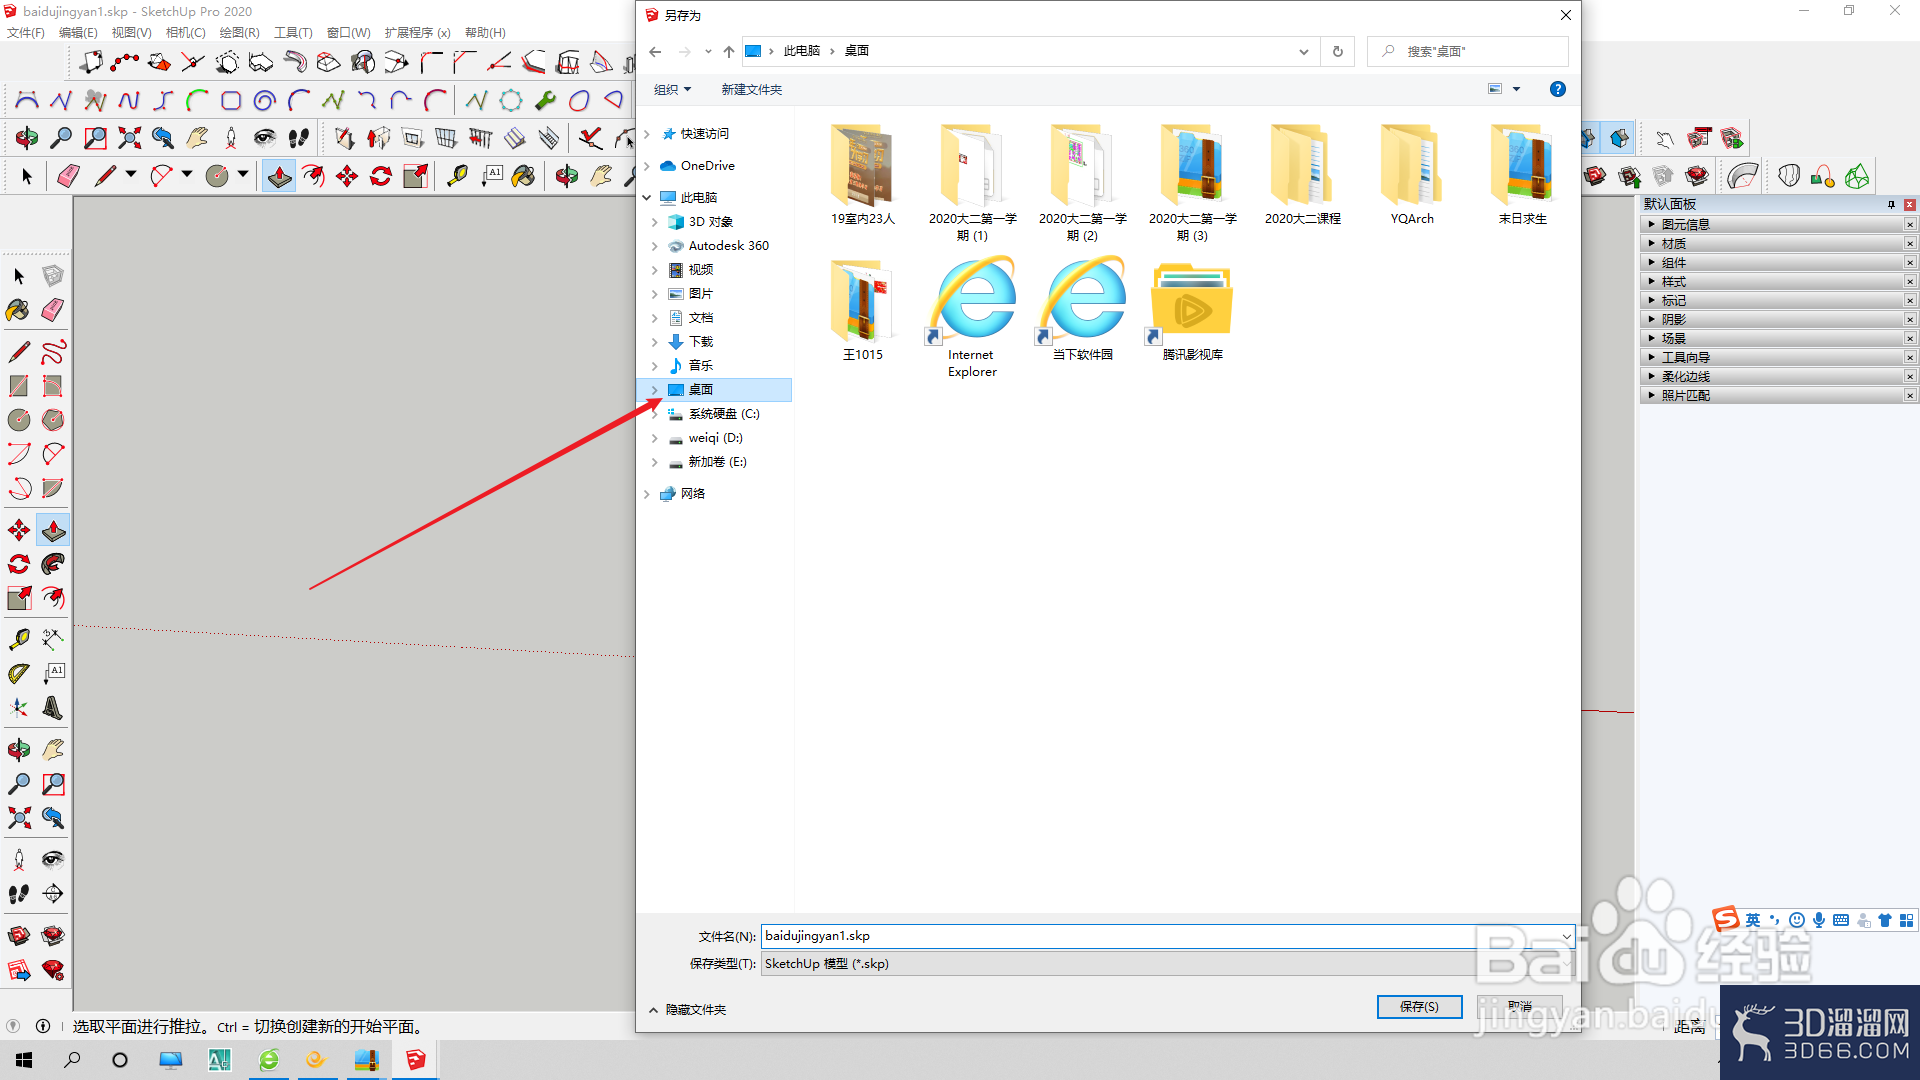Open SketchUp from the Windows taskbar

point(416,1059)
